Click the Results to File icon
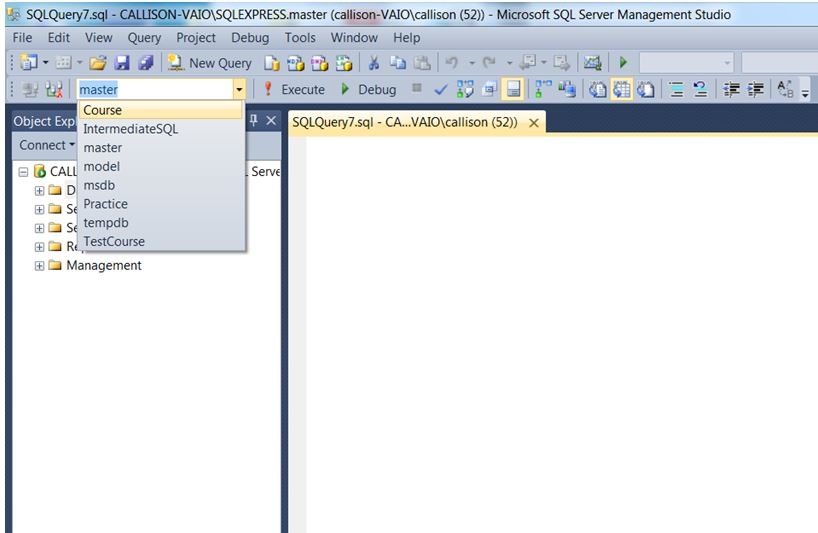This screenshot has width=818, height=533. (646, 89)
